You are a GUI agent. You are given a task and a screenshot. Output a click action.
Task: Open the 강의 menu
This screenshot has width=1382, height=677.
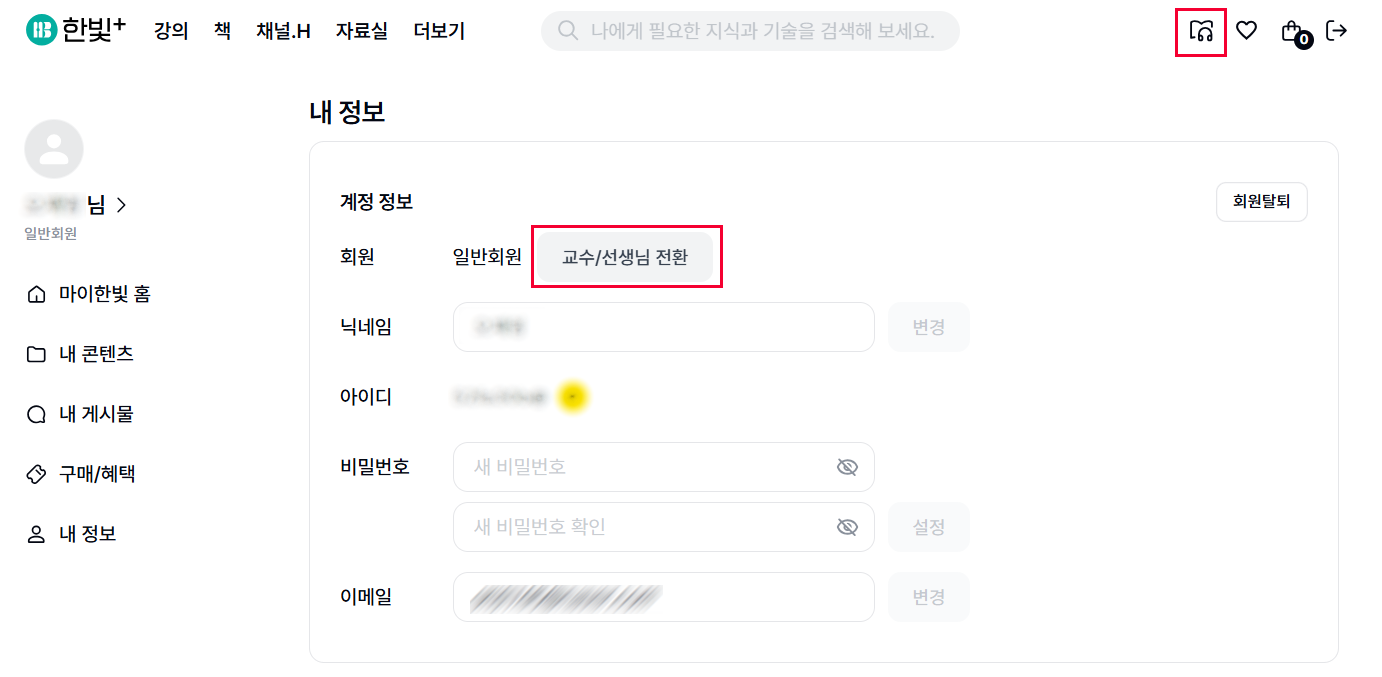(171, 31)
